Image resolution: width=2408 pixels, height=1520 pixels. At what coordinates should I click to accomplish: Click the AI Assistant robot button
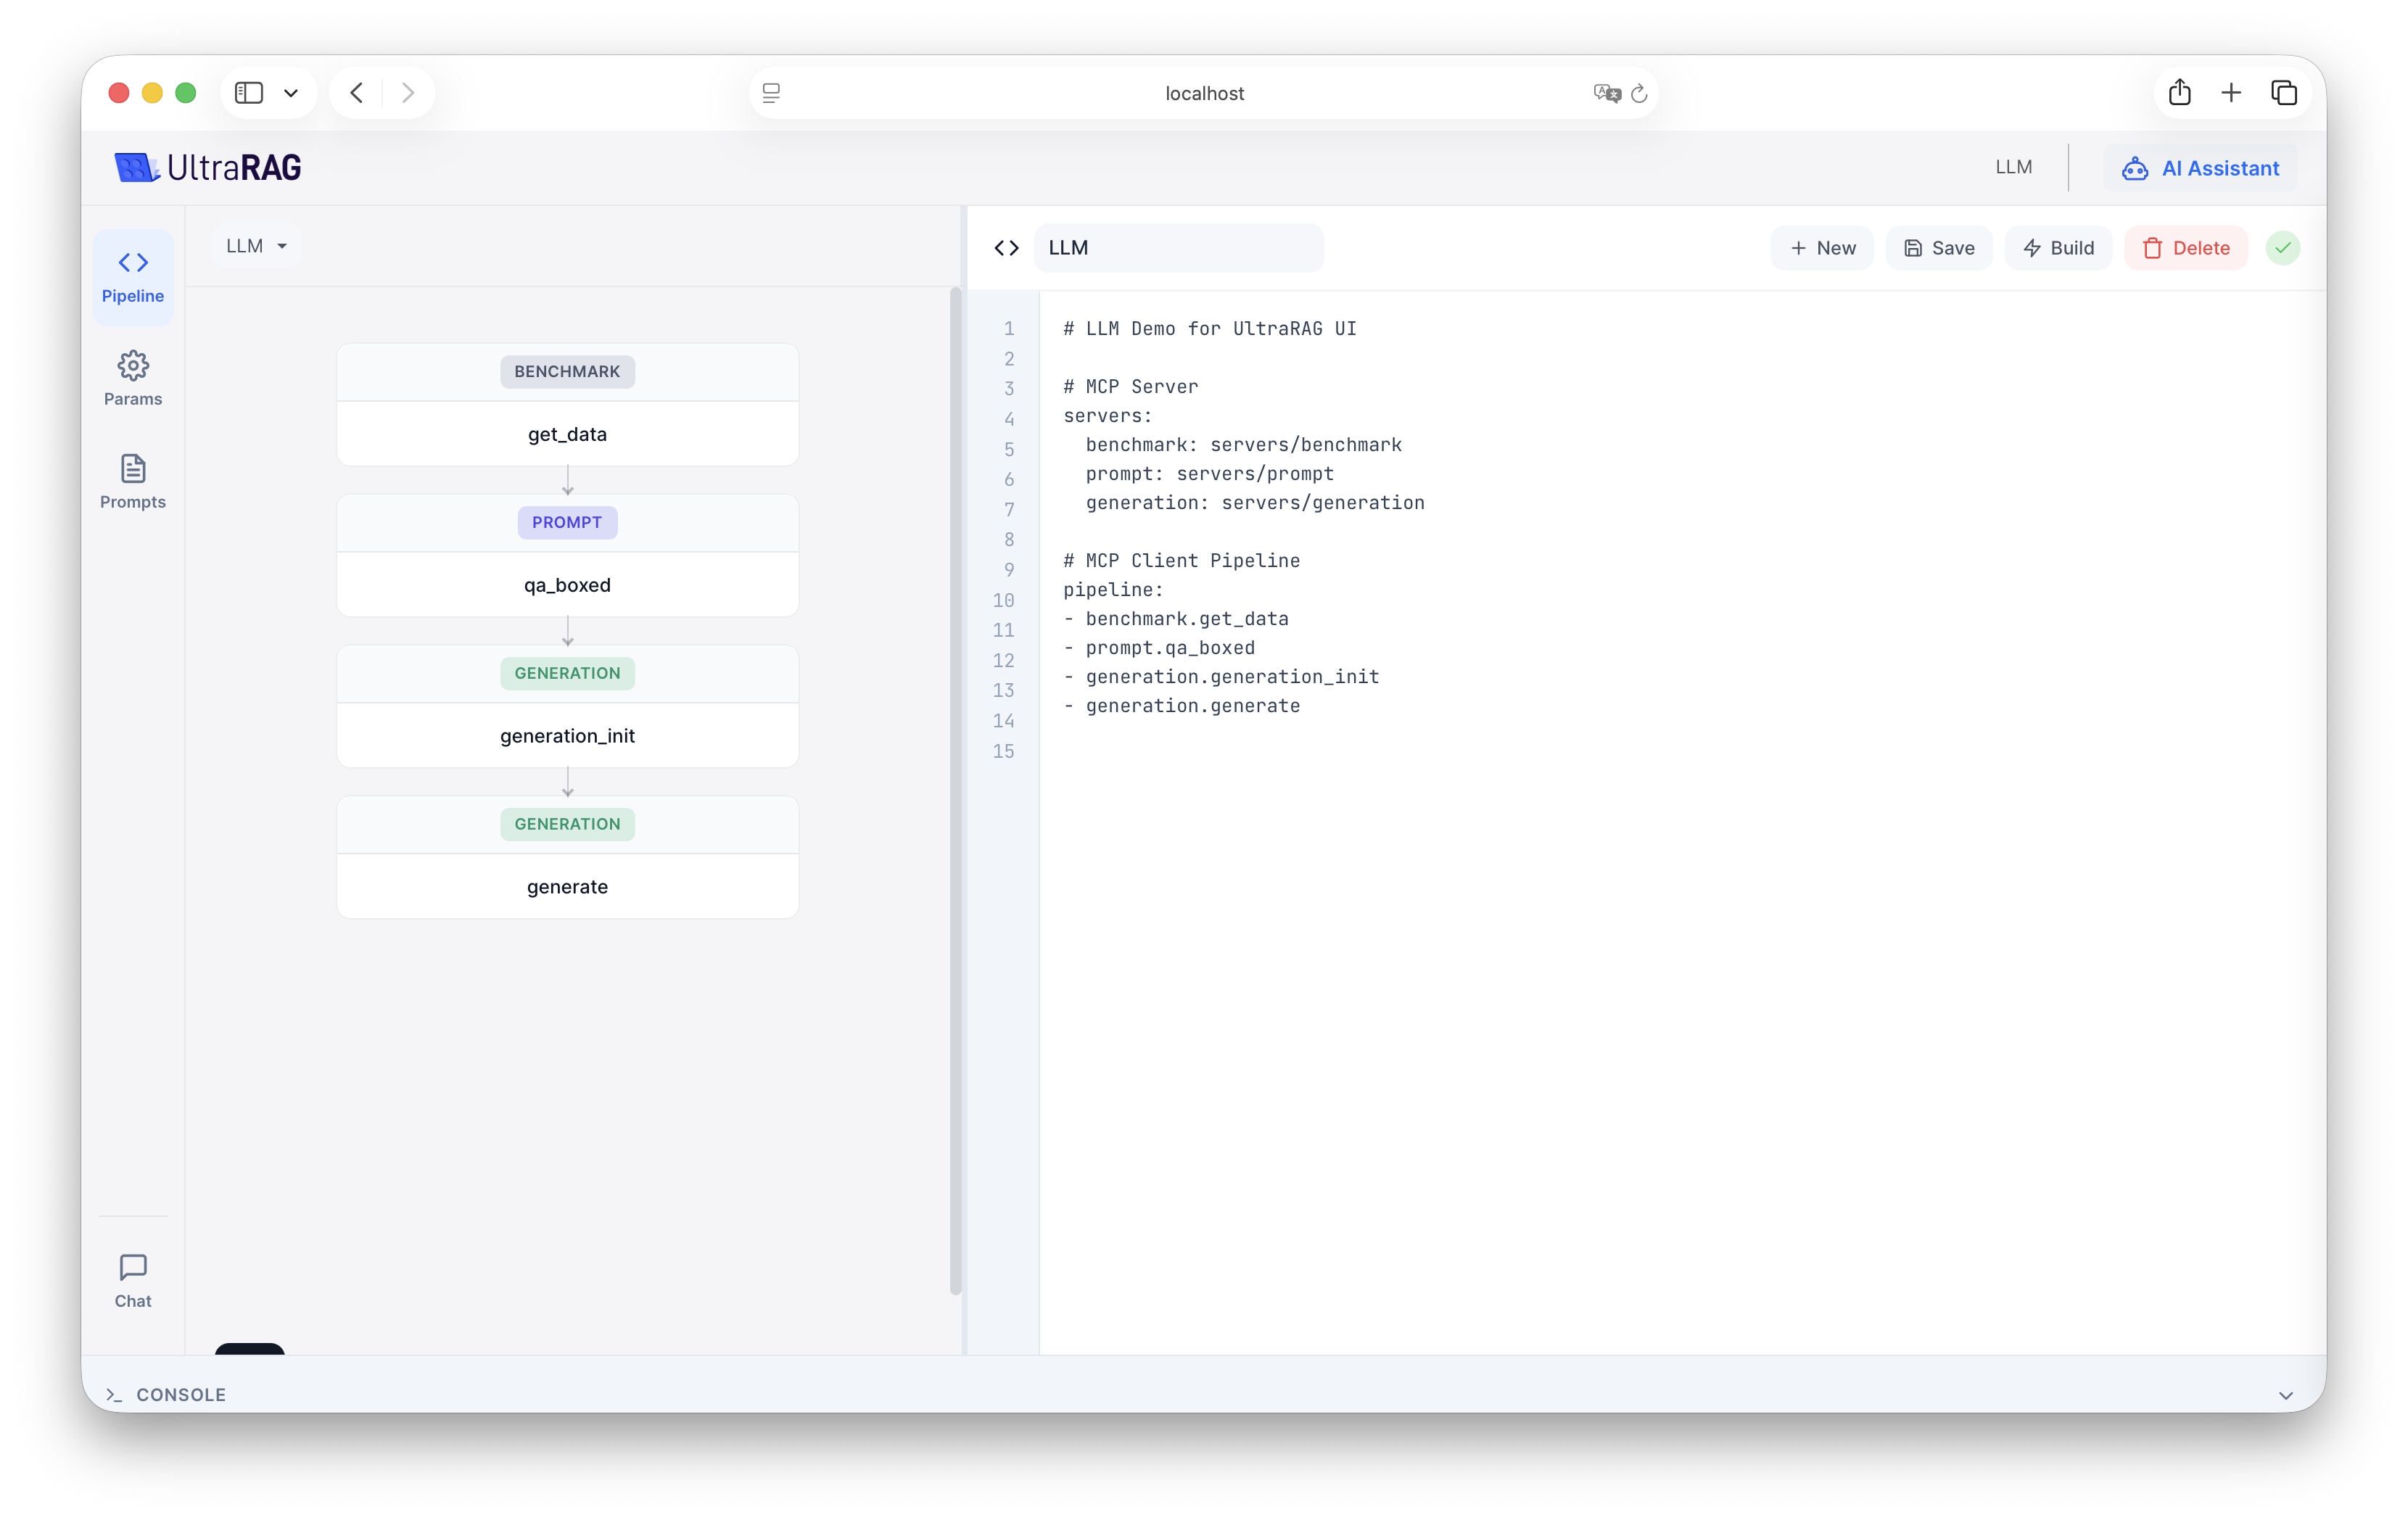tap(2200, 168)
